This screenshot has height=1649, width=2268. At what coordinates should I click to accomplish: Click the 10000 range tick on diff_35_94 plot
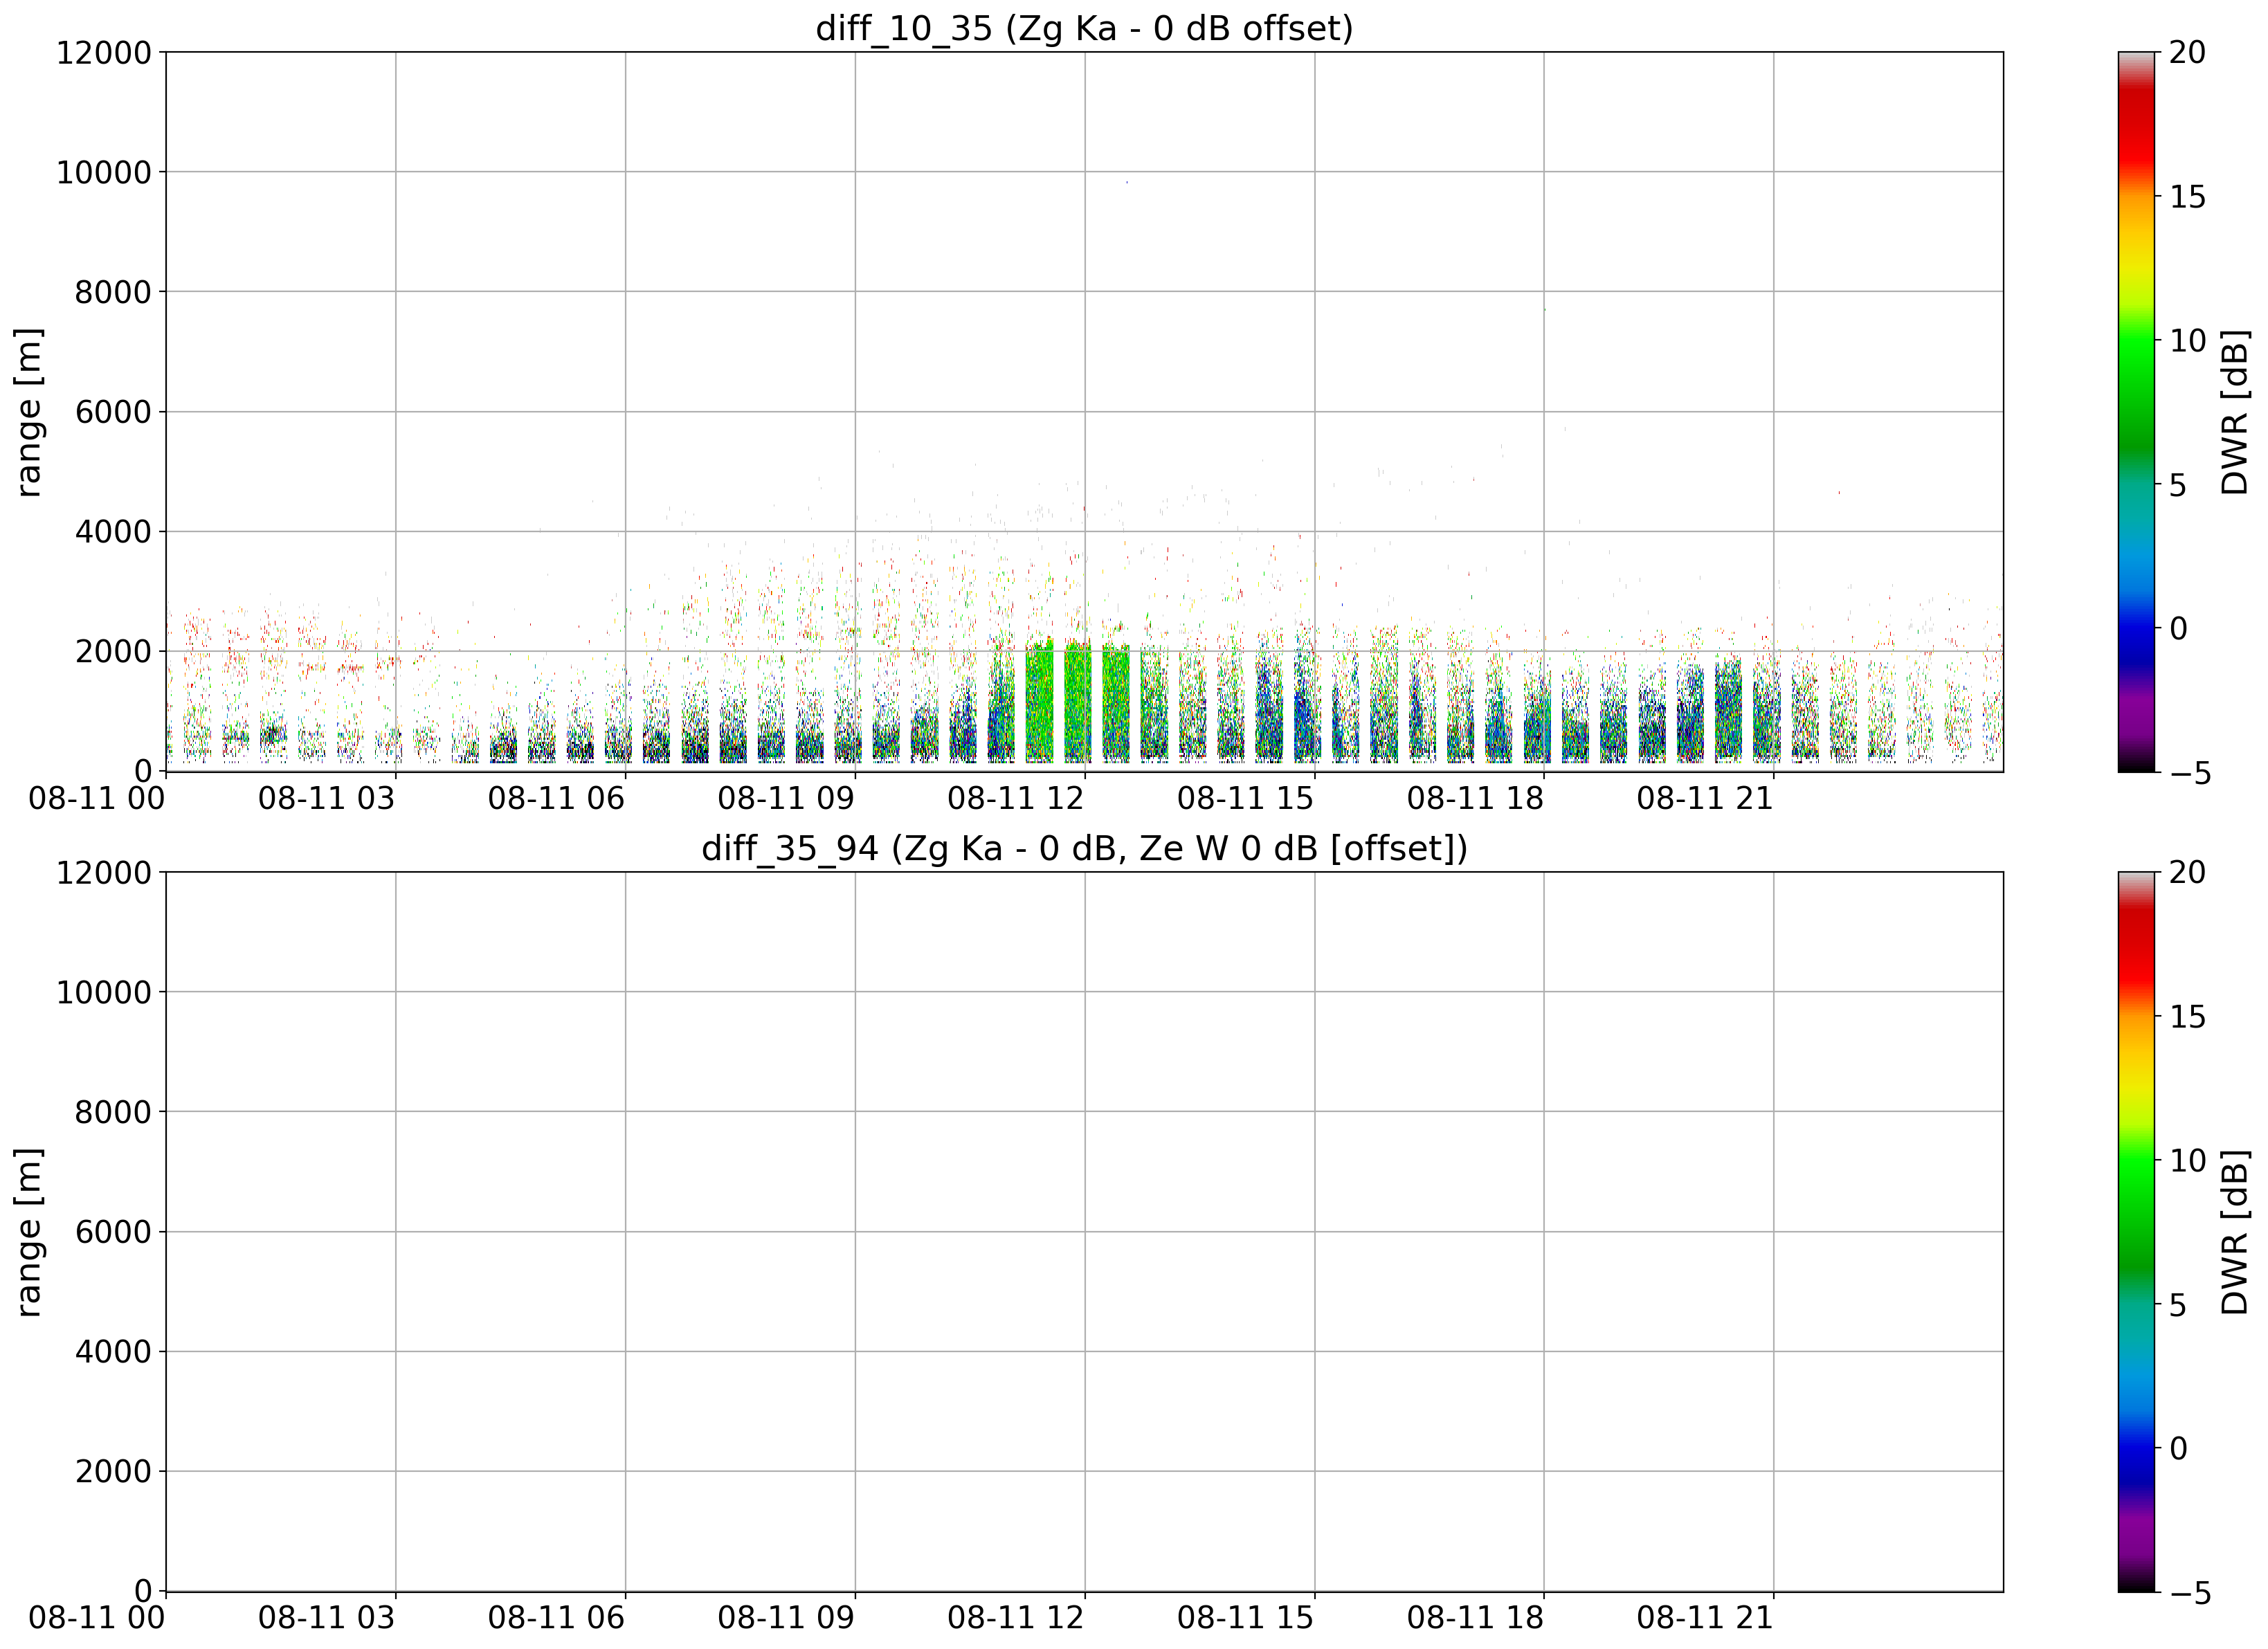click(104, 992)
